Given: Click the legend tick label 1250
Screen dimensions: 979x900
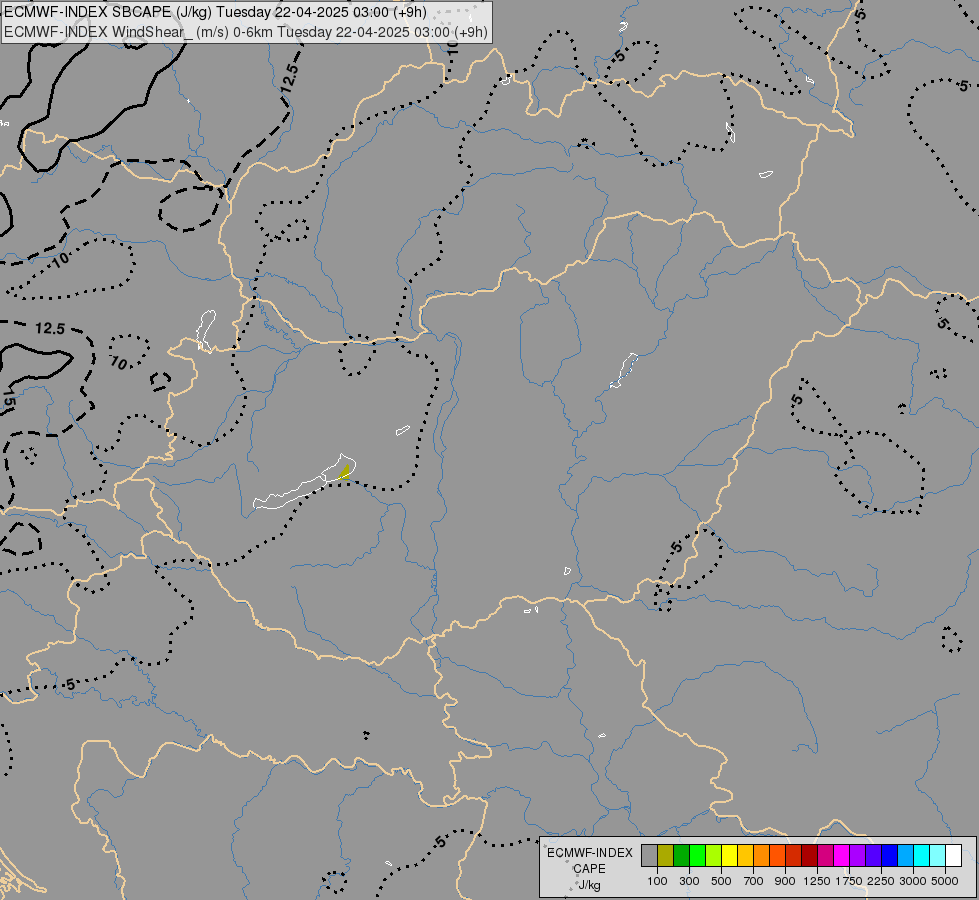Looking at the screenshot, I should click(817, 881).
